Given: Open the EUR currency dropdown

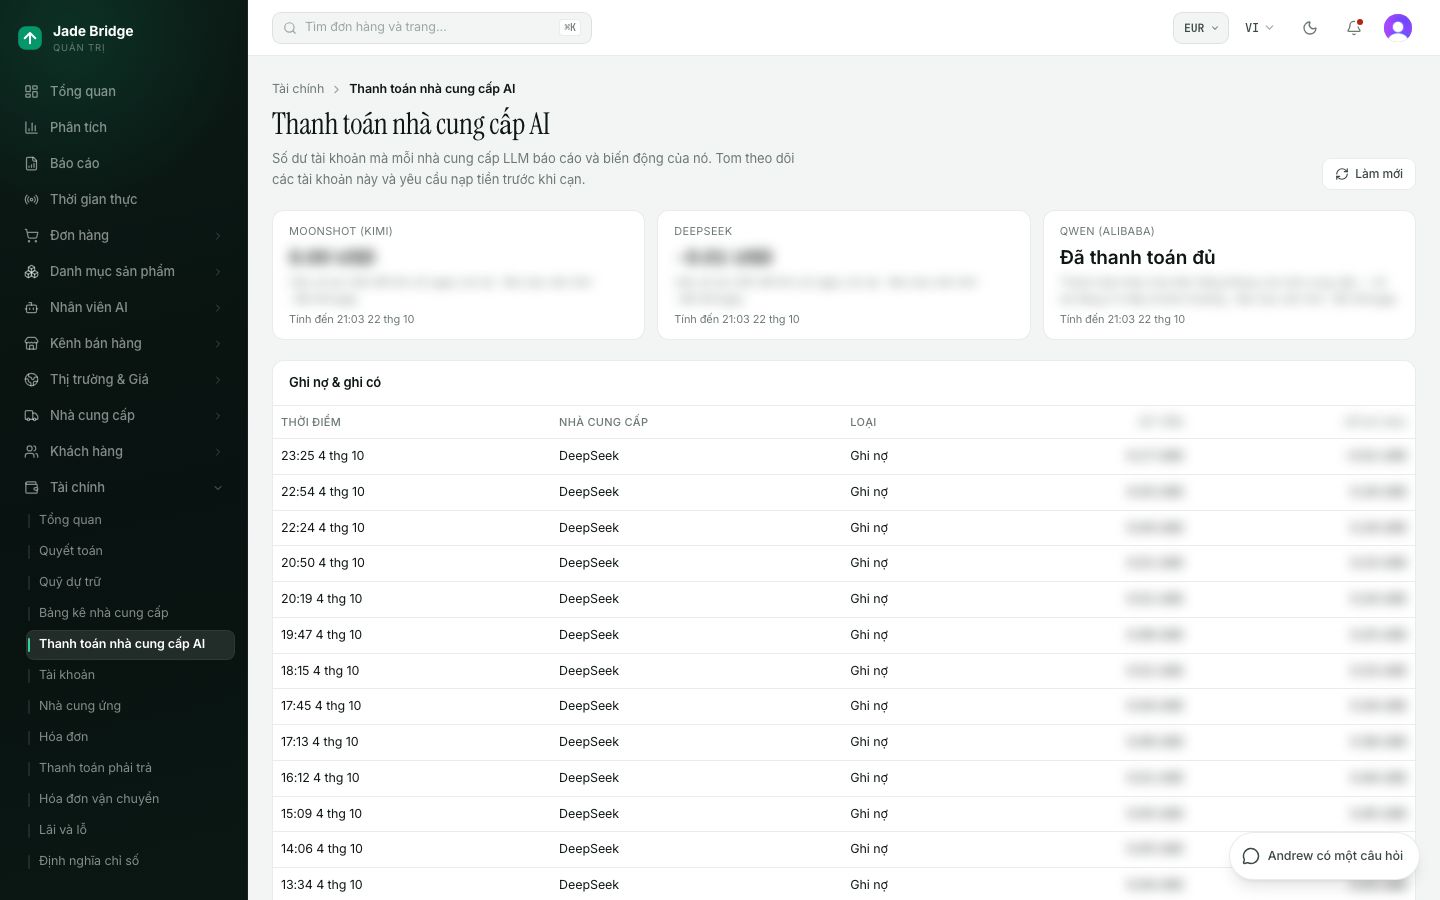Looking at the screenshot, I should [x=1201, y=28].
